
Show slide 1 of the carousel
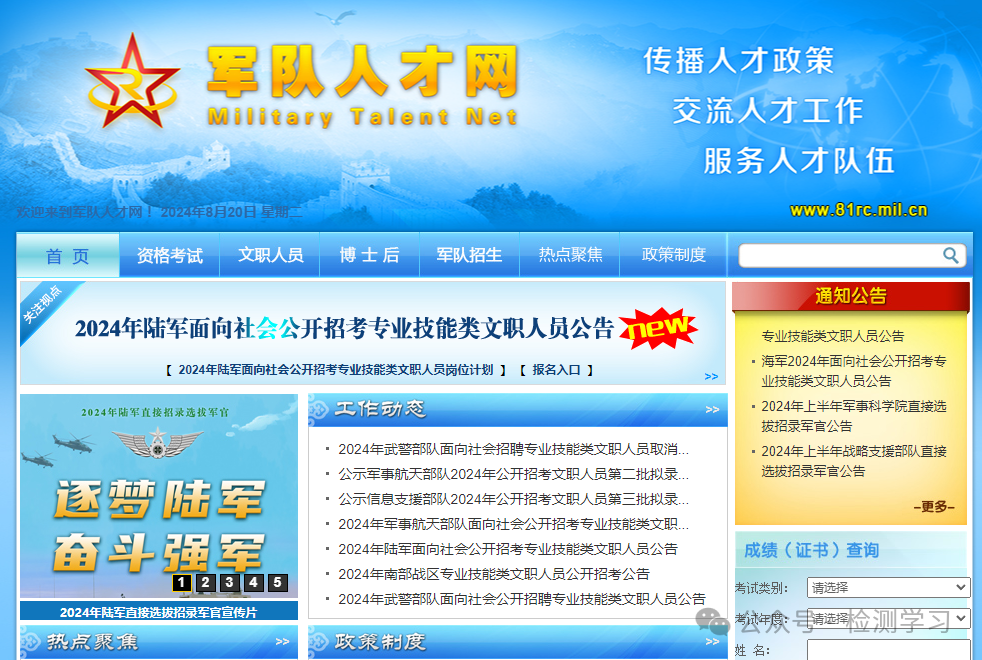point(182,582)
